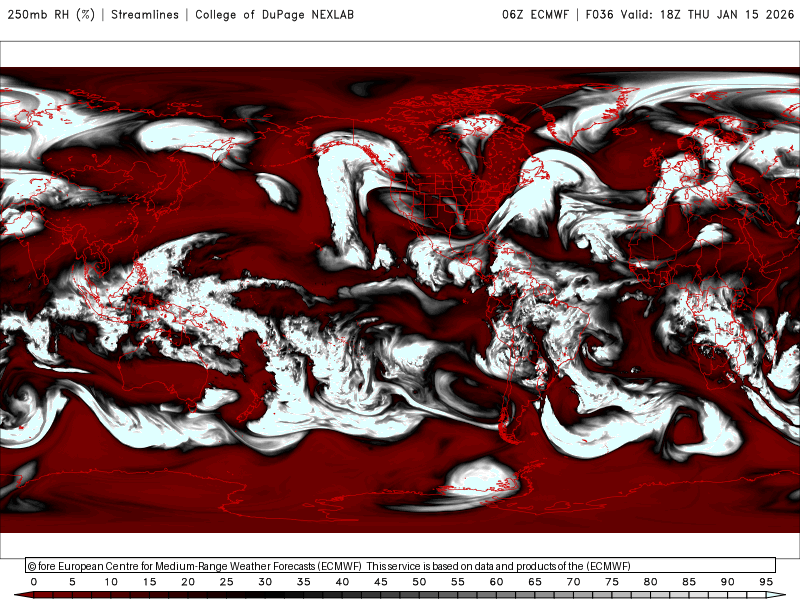Click colorbar tick label '85'
This screenshot has height=600, width=800.
click(x=689, y=582)
